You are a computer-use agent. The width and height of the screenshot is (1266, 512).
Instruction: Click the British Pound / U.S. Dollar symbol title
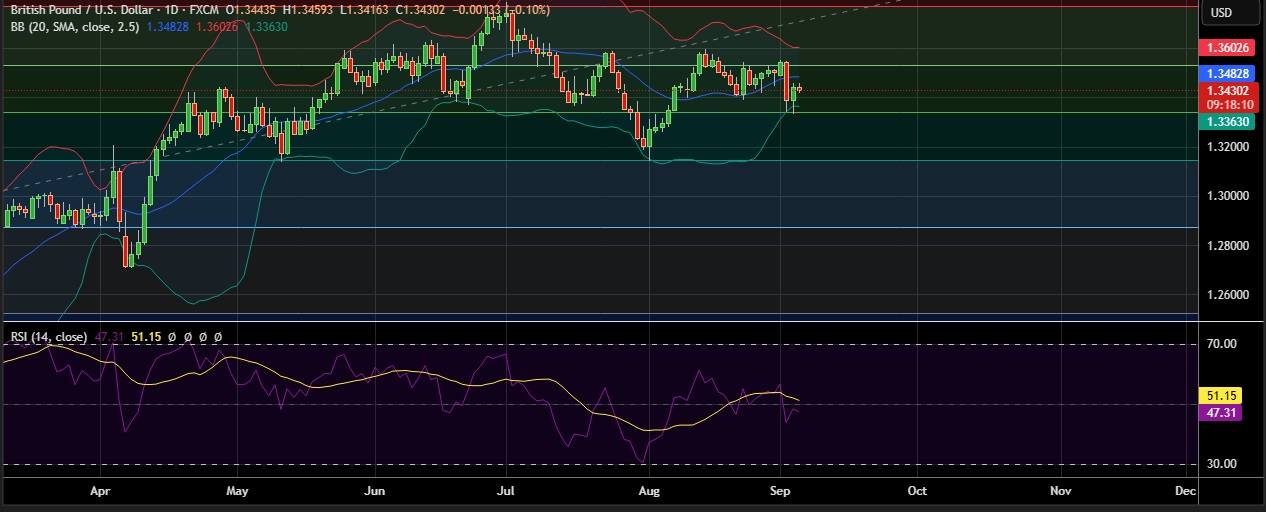click(83, 10)
